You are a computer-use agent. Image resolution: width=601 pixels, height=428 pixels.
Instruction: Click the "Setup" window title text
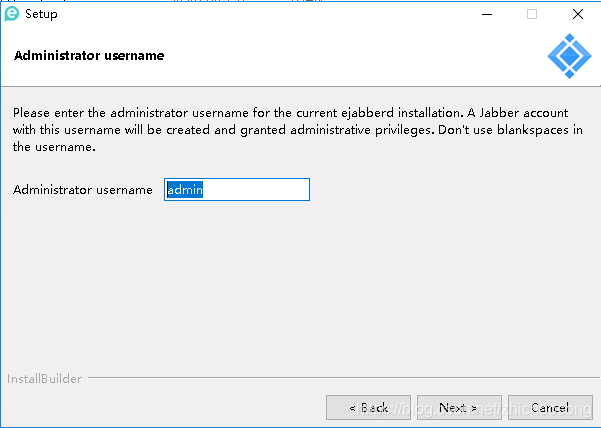tap(41, 14)
